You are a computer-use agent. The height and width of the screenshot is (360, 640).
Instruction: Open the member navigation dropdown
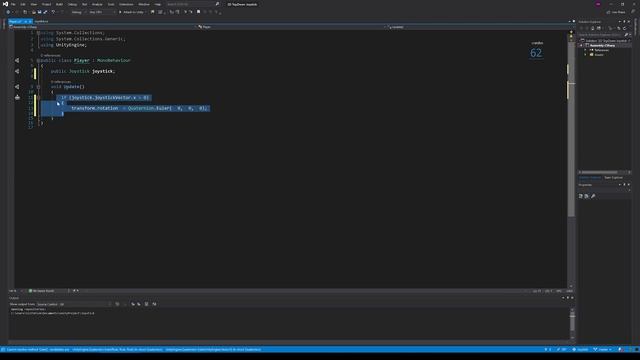(x=478, y=27)
